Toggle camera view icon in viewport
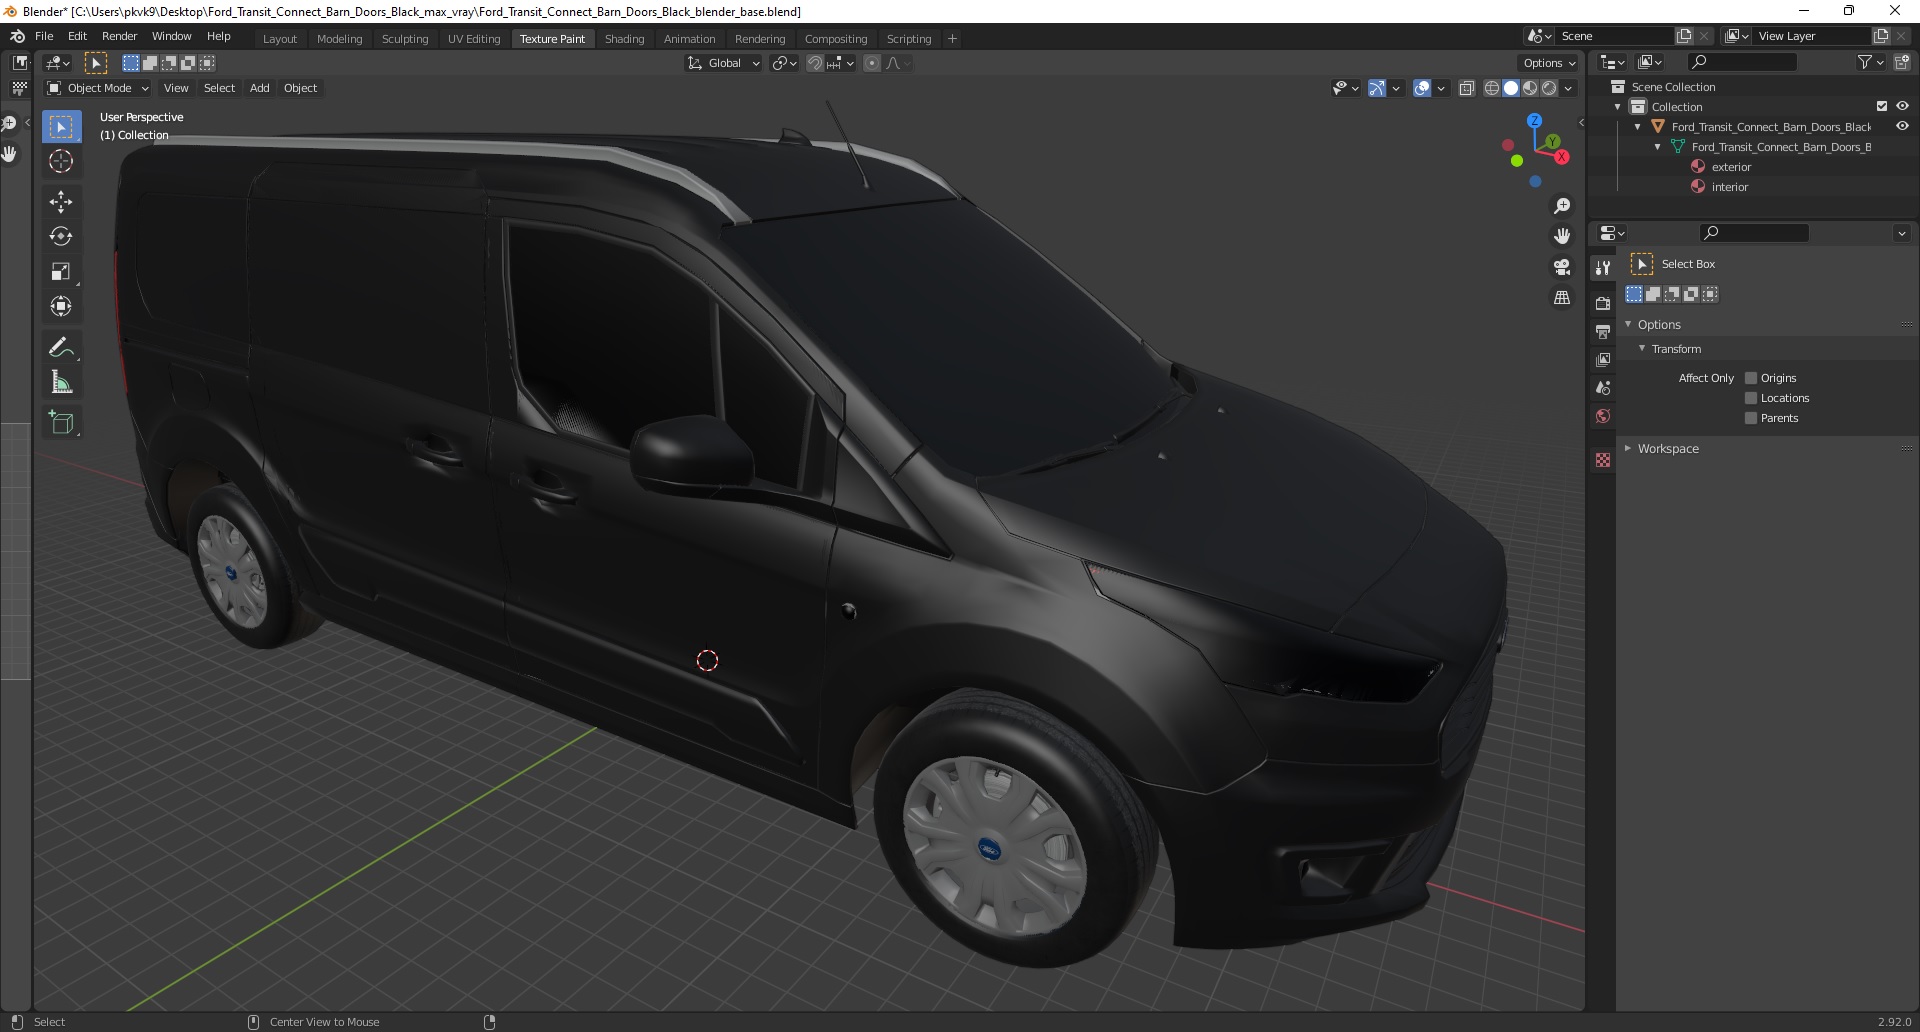1920x1032 pixels. pyautogui.click(x=1562, y=267)
